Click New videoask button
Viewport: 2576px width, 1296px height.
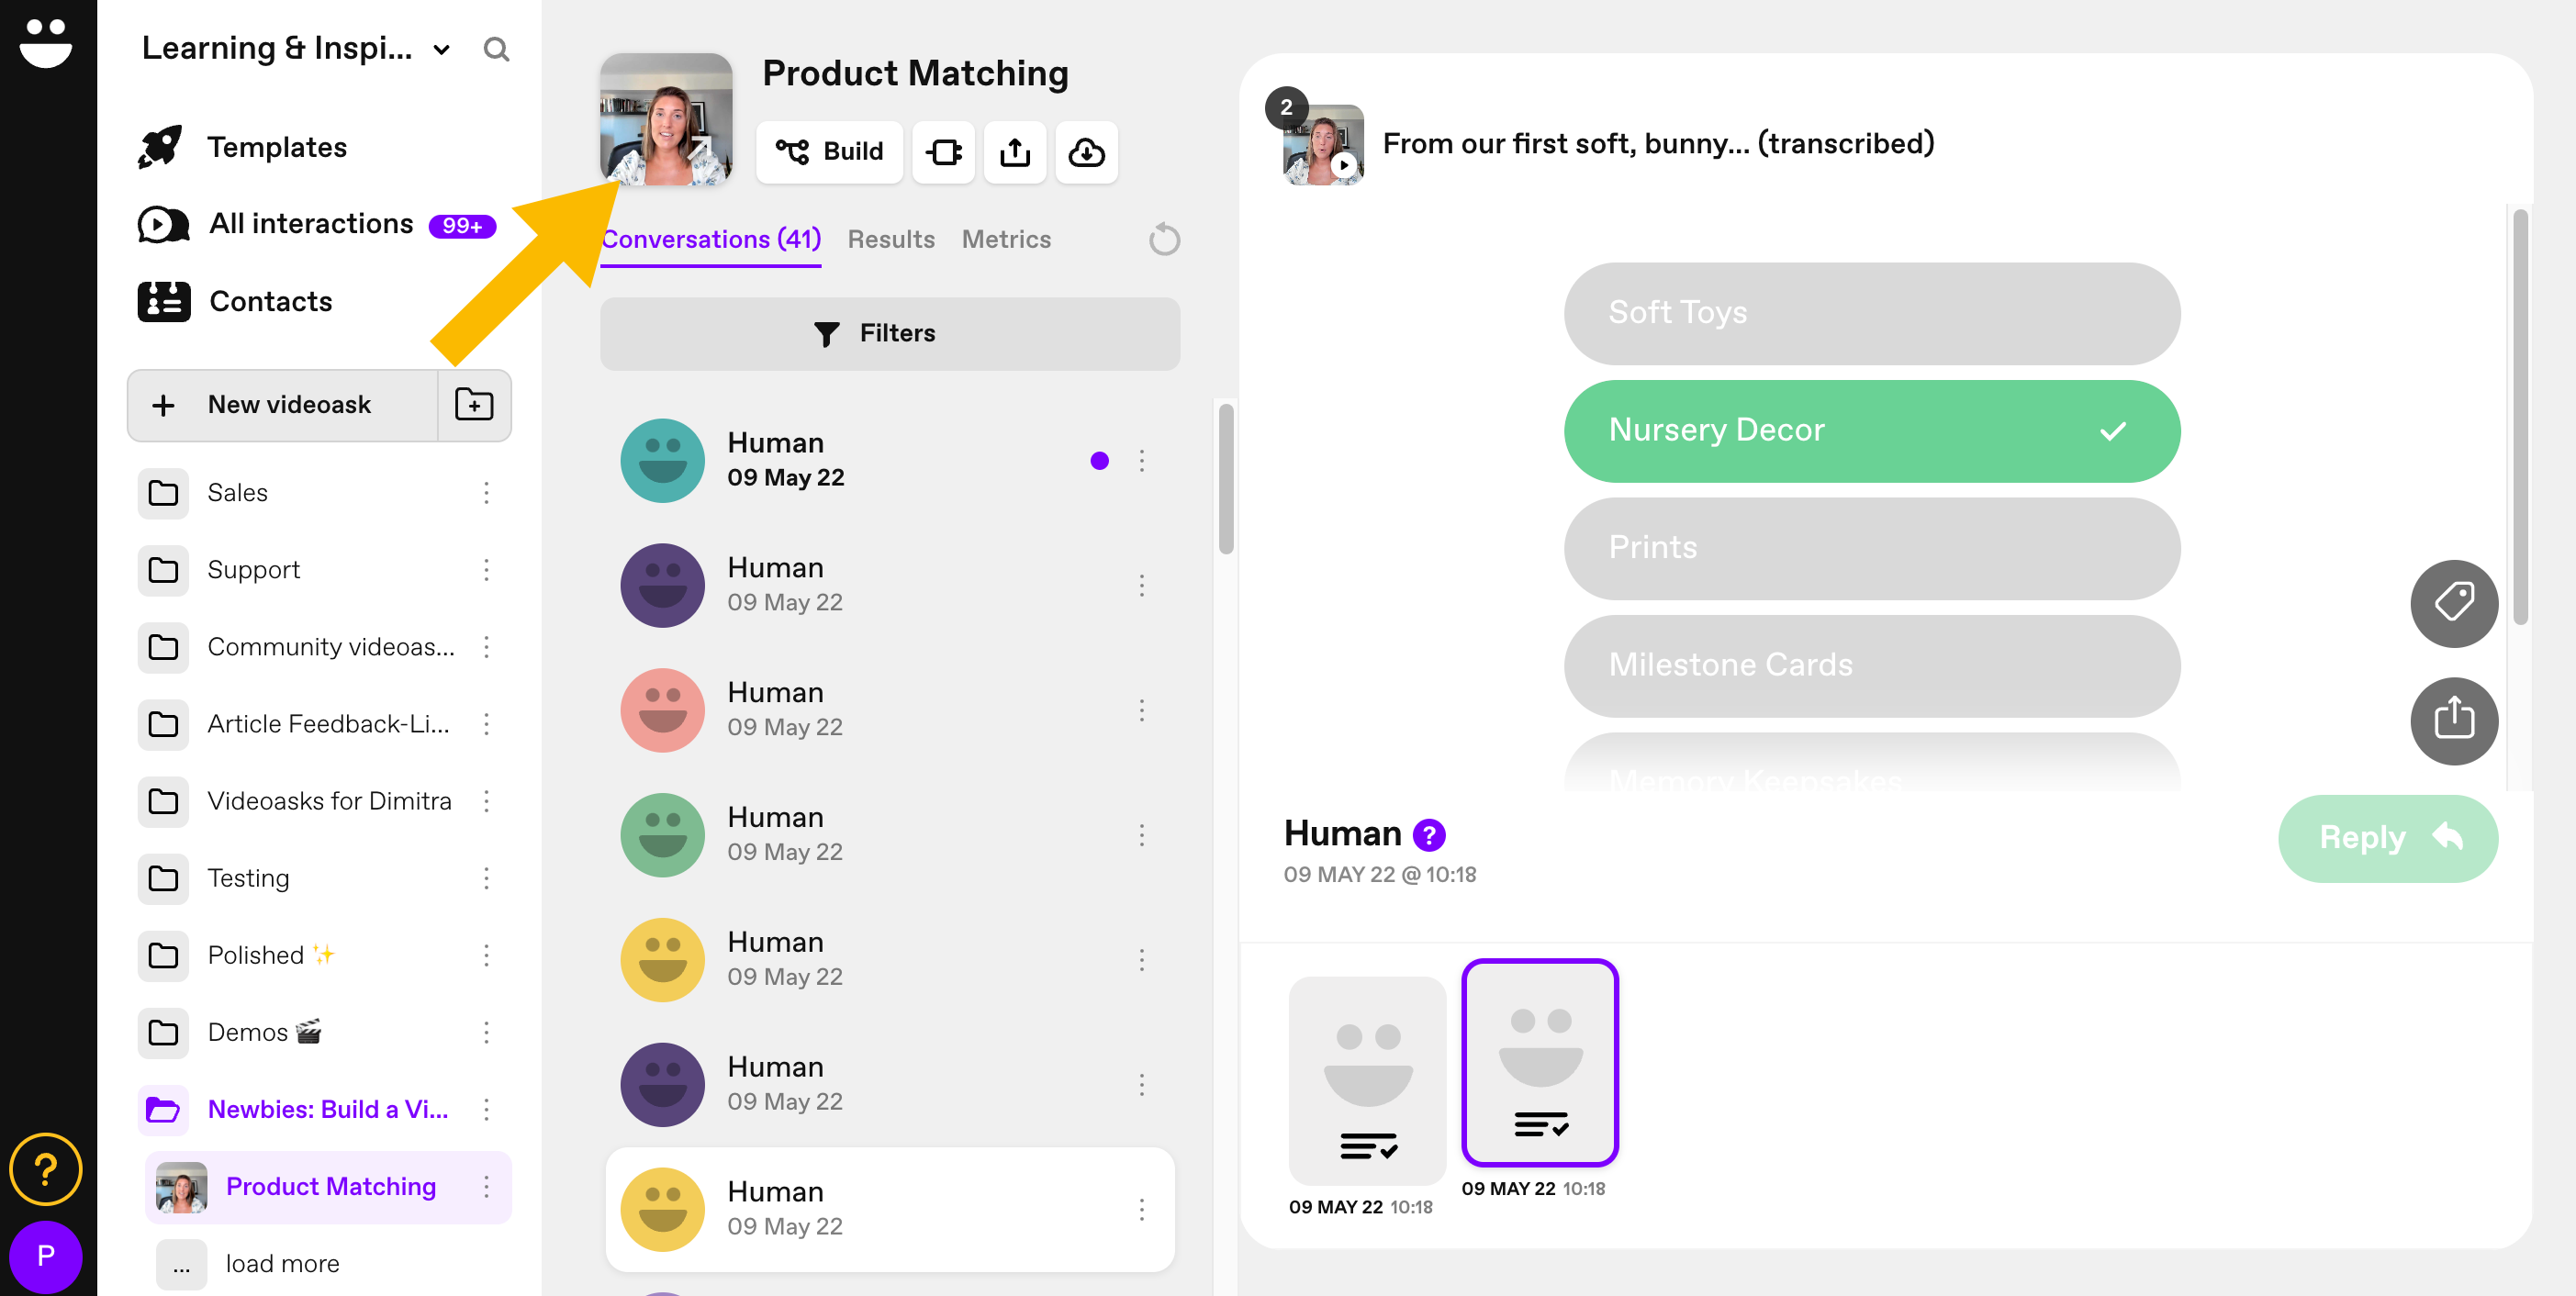(283, 405)
